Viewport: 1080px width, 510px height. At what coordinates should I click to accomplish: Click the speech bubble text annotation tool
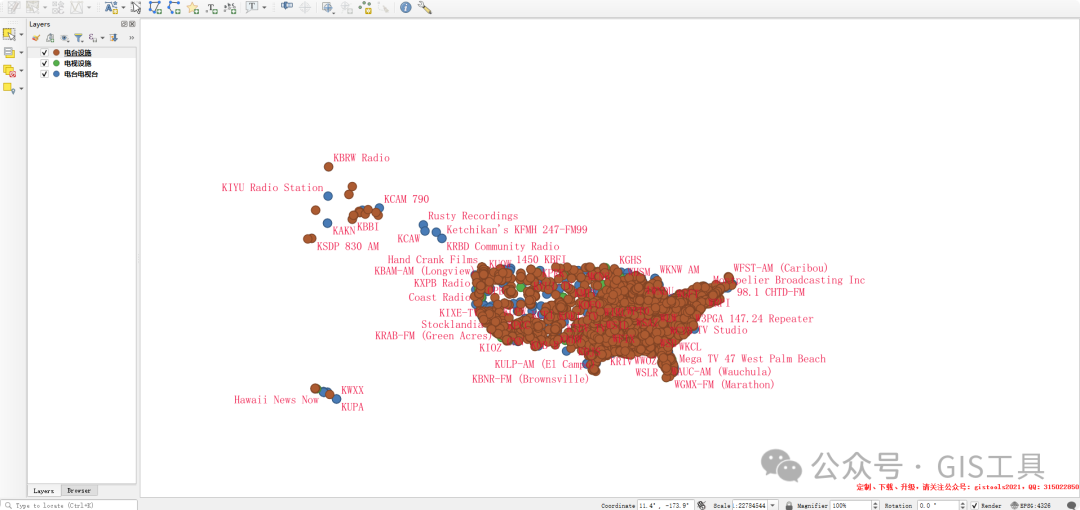point(252,8)
